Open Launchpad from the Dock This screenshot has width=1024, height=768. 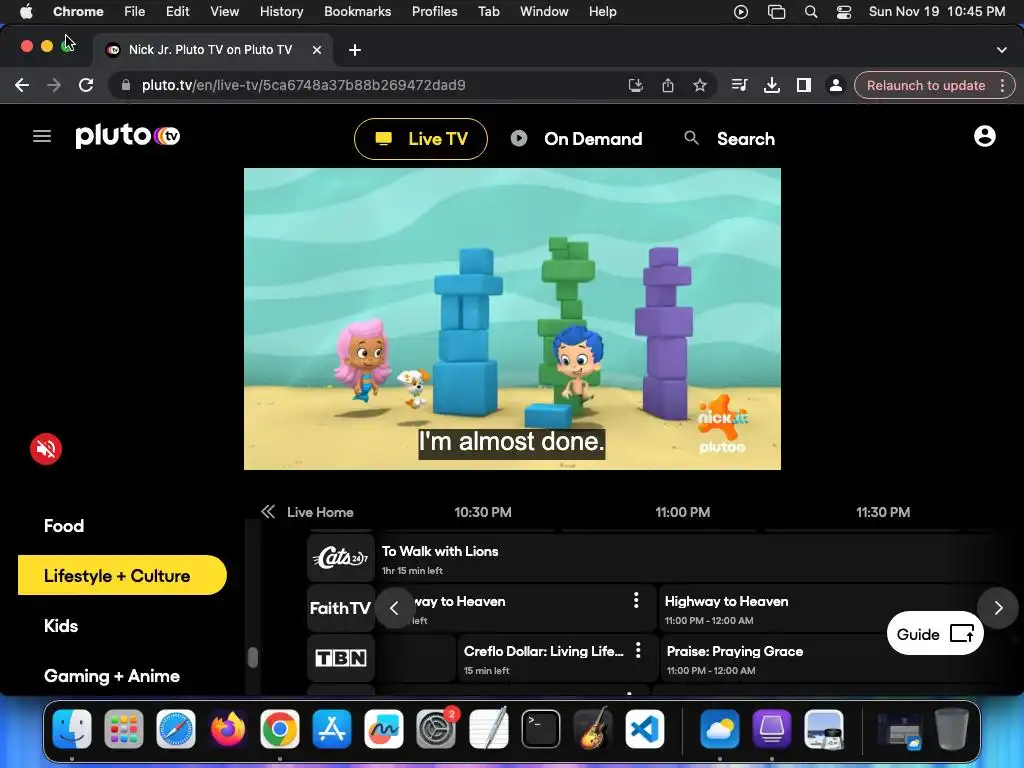123,729
